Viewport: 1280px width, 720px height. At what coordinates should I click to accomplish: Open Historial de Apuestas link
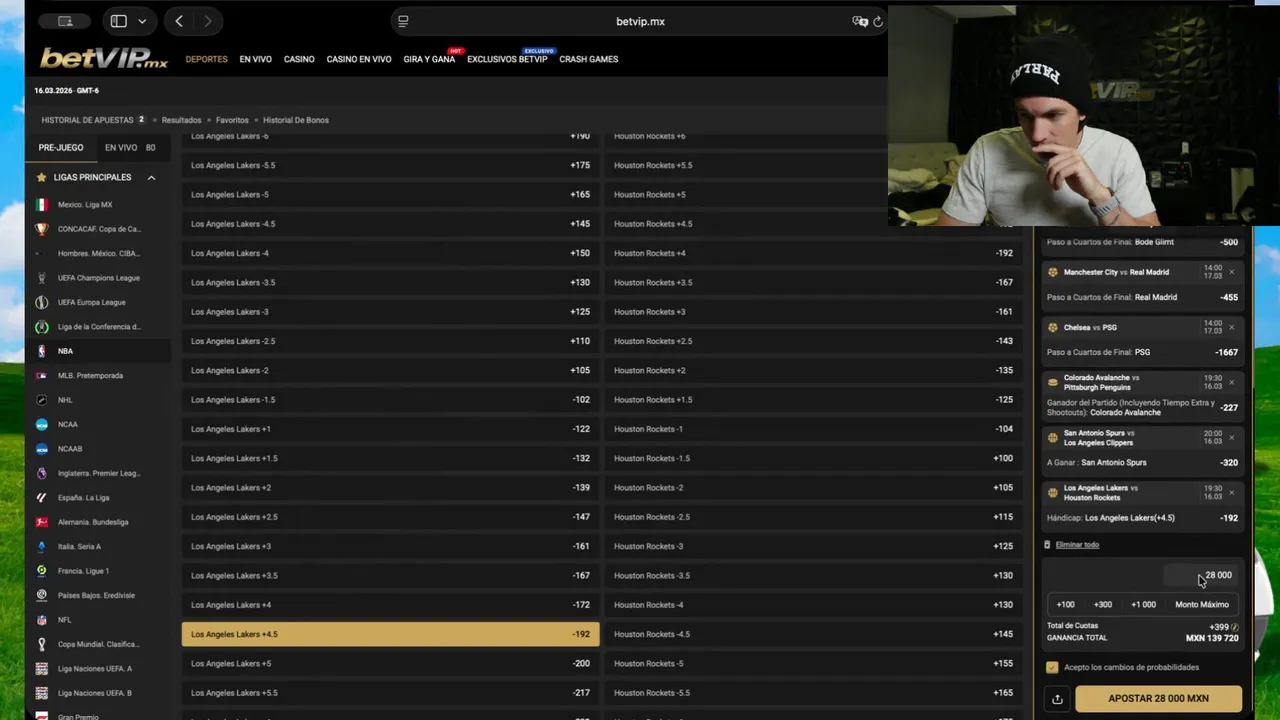[87, 120]
